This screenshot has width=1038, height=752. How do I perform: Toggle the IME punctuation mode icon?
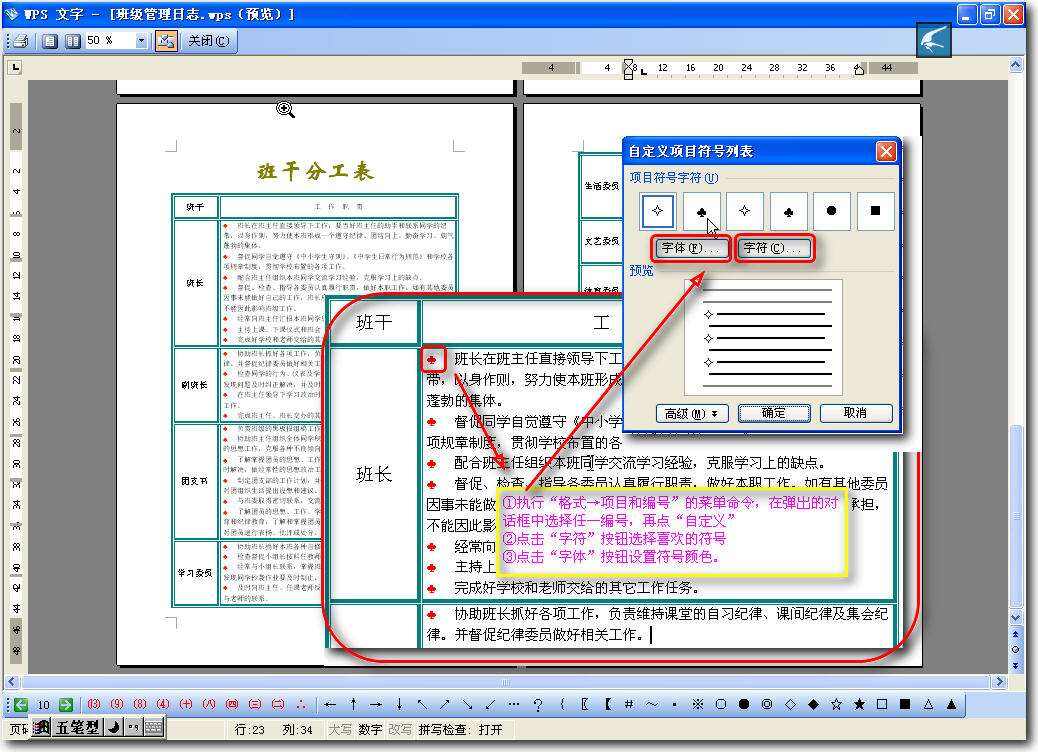click(133, 728)
